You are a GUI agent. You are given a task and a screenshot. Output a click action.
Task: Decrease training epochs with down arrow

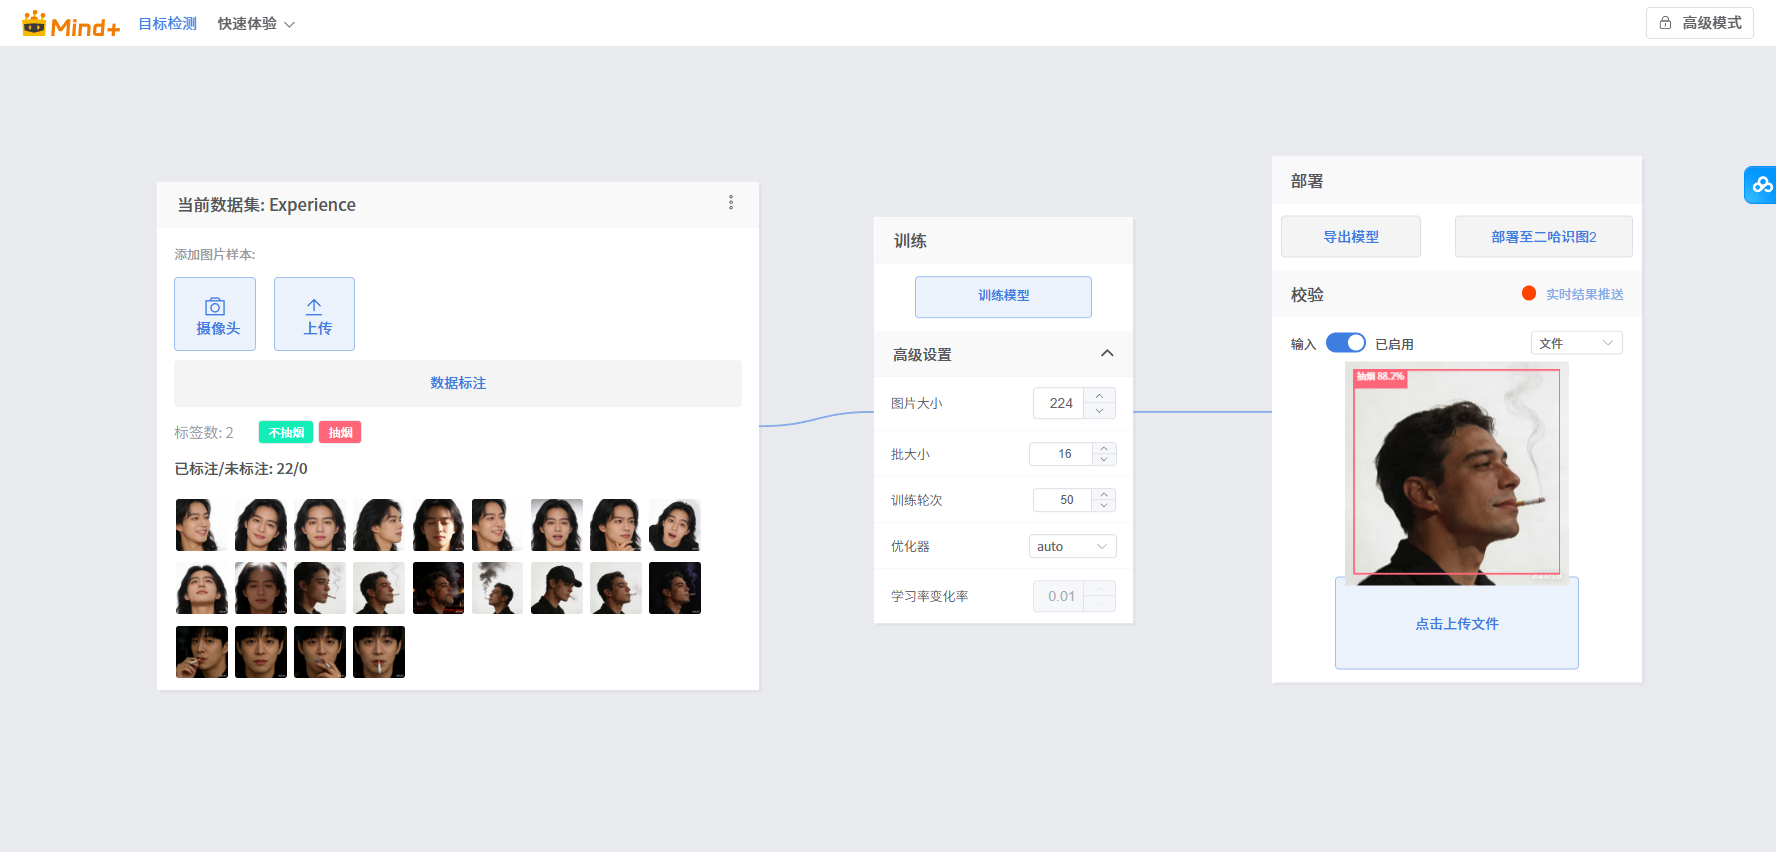(1104, 506)
